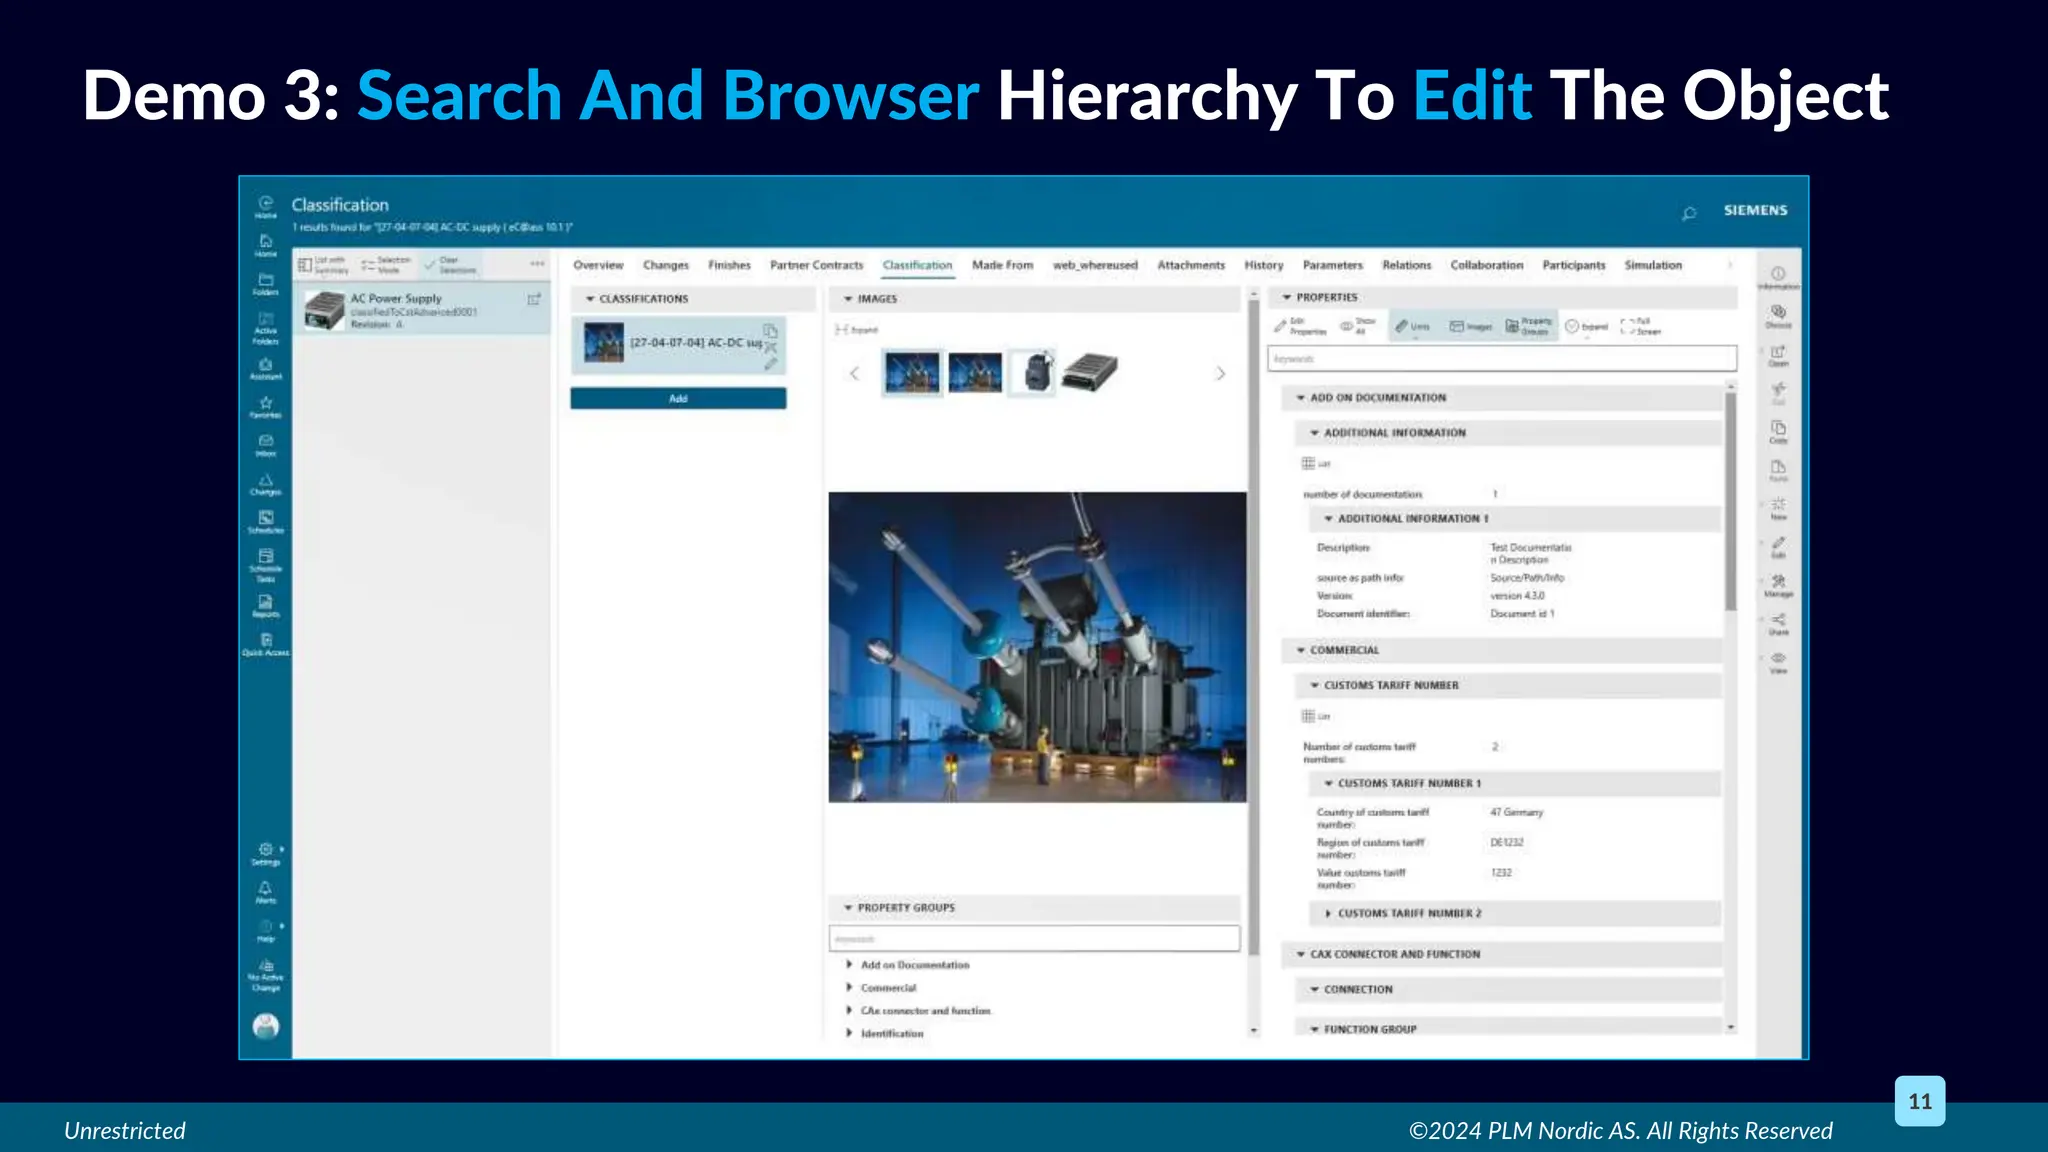Click the No Active Change icon
Viewport: 2048px width, 1152px height.
(266, 975)
